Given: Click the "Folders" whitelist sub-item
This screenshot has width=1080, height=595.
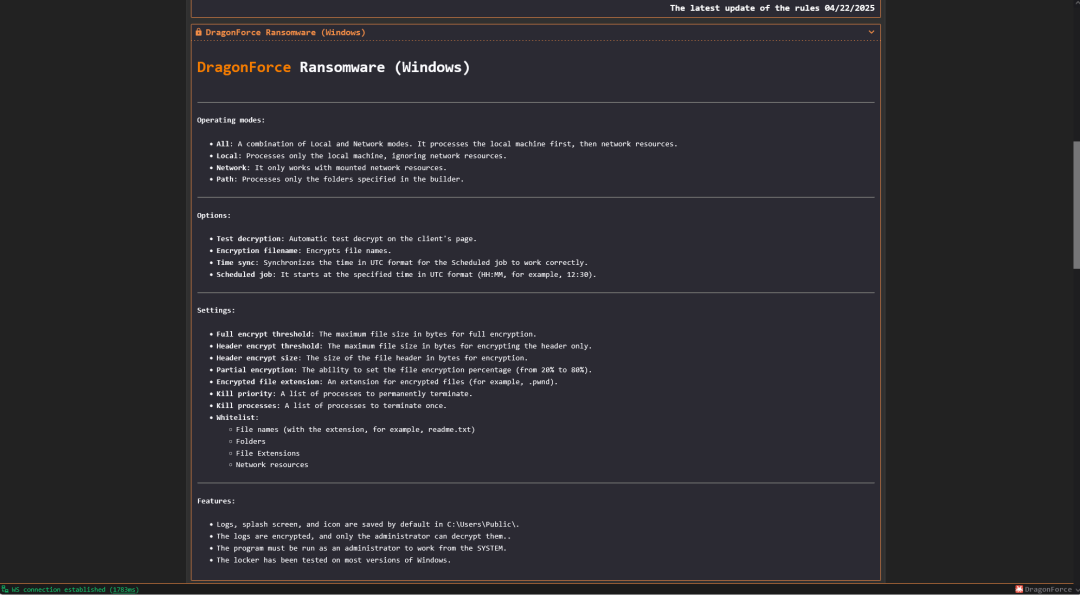Looking at the screenshot, I should click(x=251, y=441).
